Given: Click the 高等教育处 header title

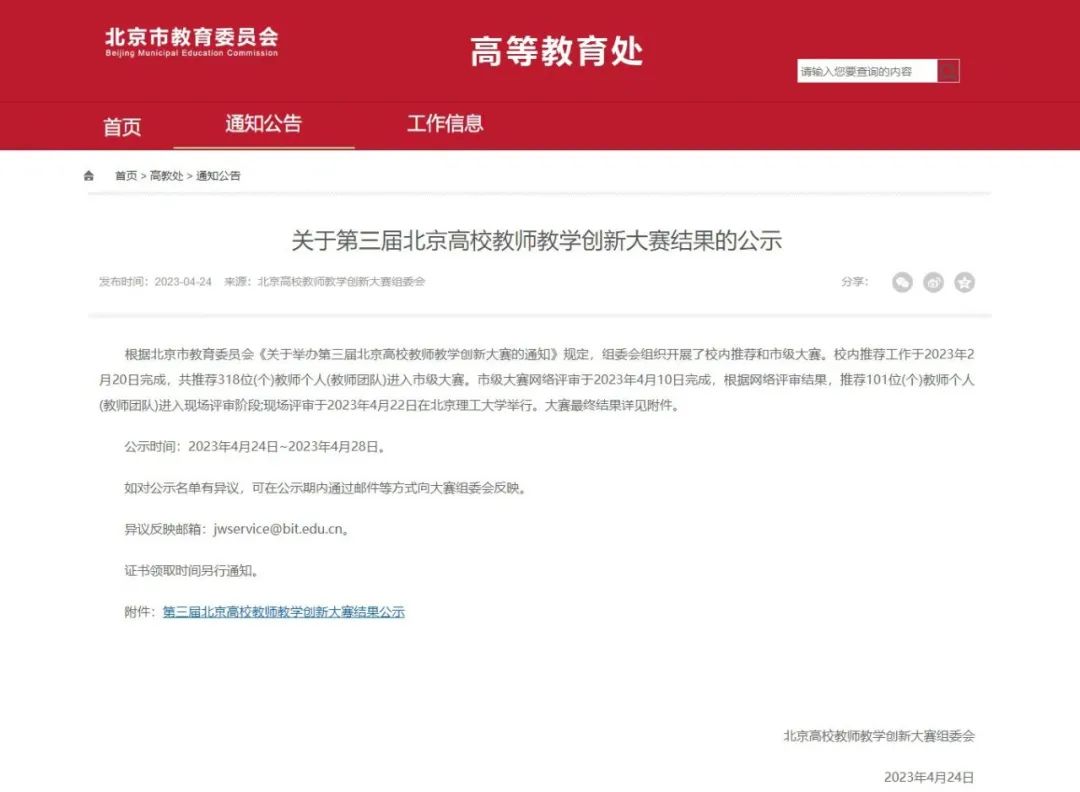Looking at the screenshot, I should coord(557,52).
